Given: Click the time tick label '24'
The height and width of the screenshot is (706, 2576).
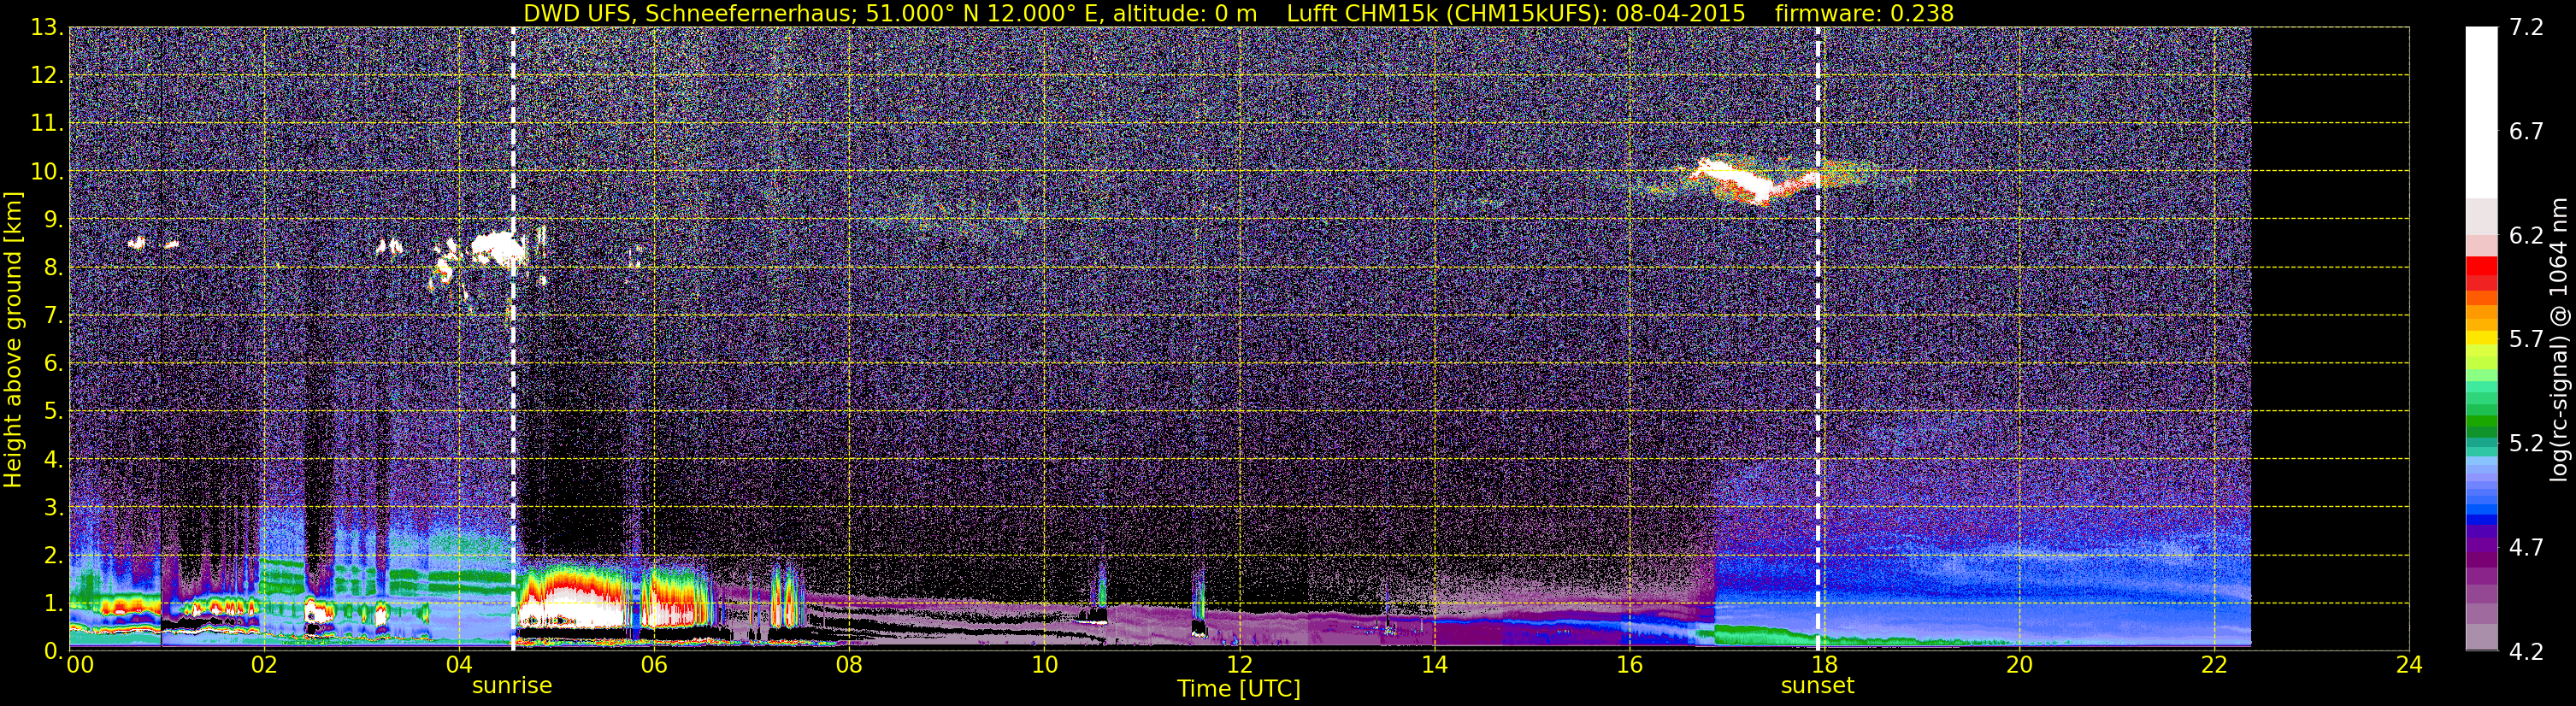Looking at the screenshot, I should 2409,666.
